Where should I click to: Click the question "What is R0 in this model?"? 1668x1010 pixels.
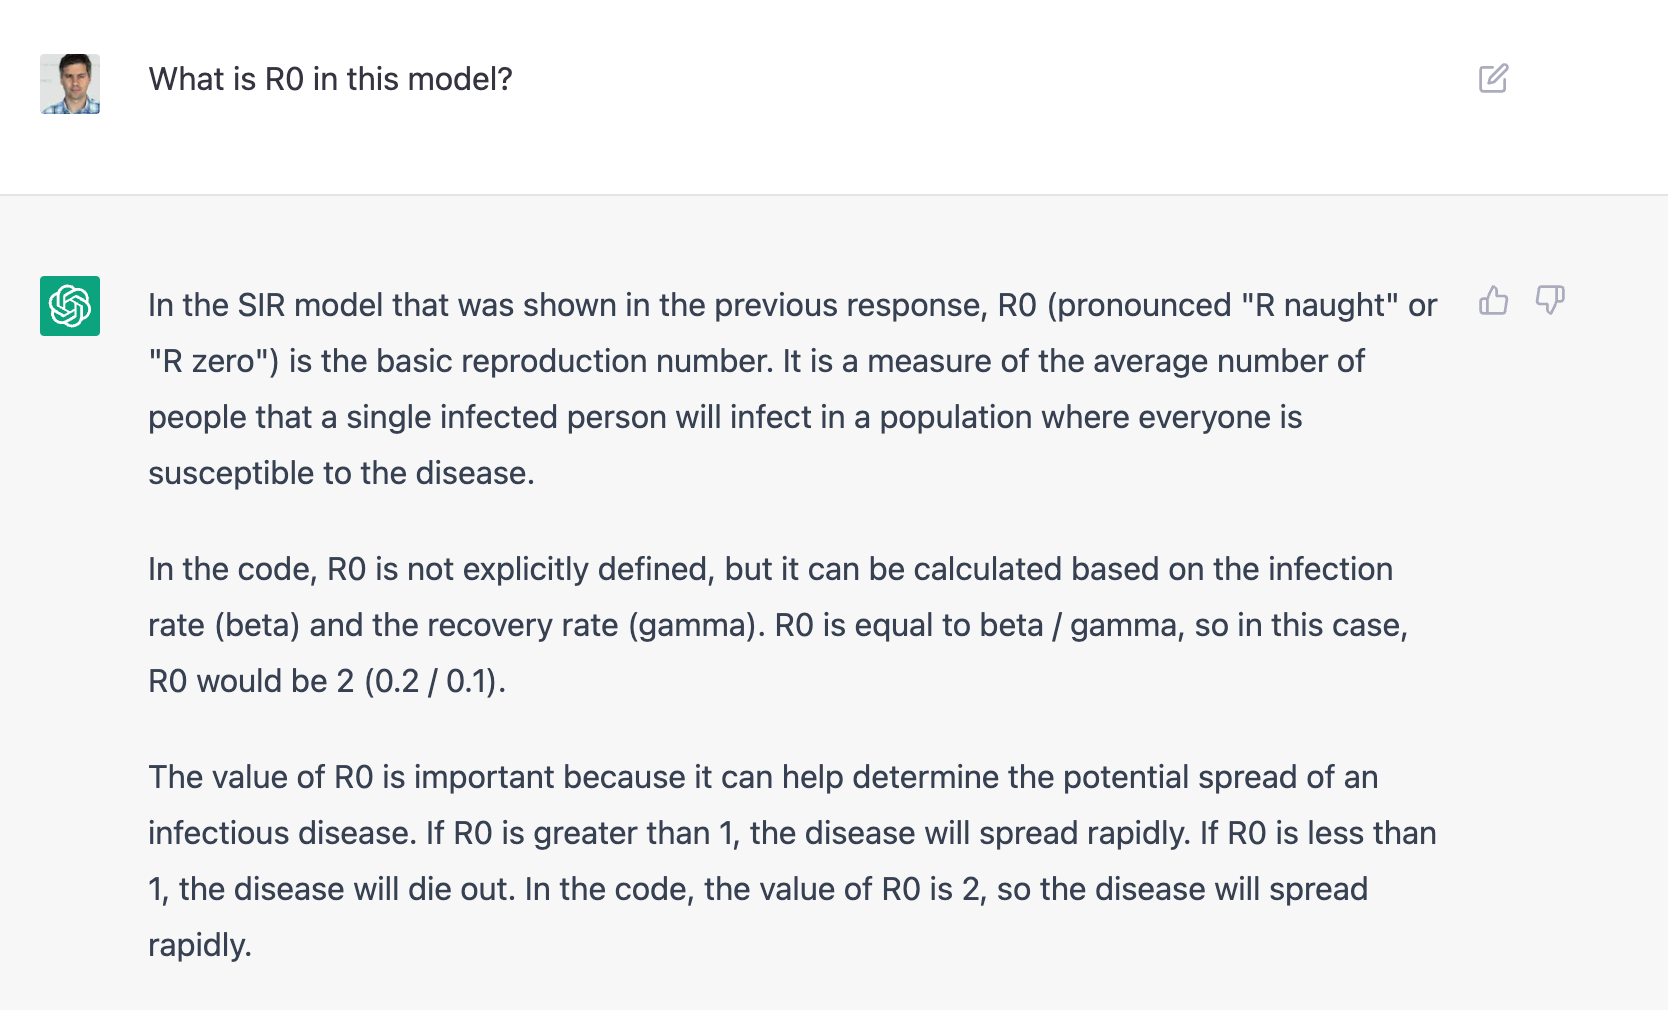330,79
